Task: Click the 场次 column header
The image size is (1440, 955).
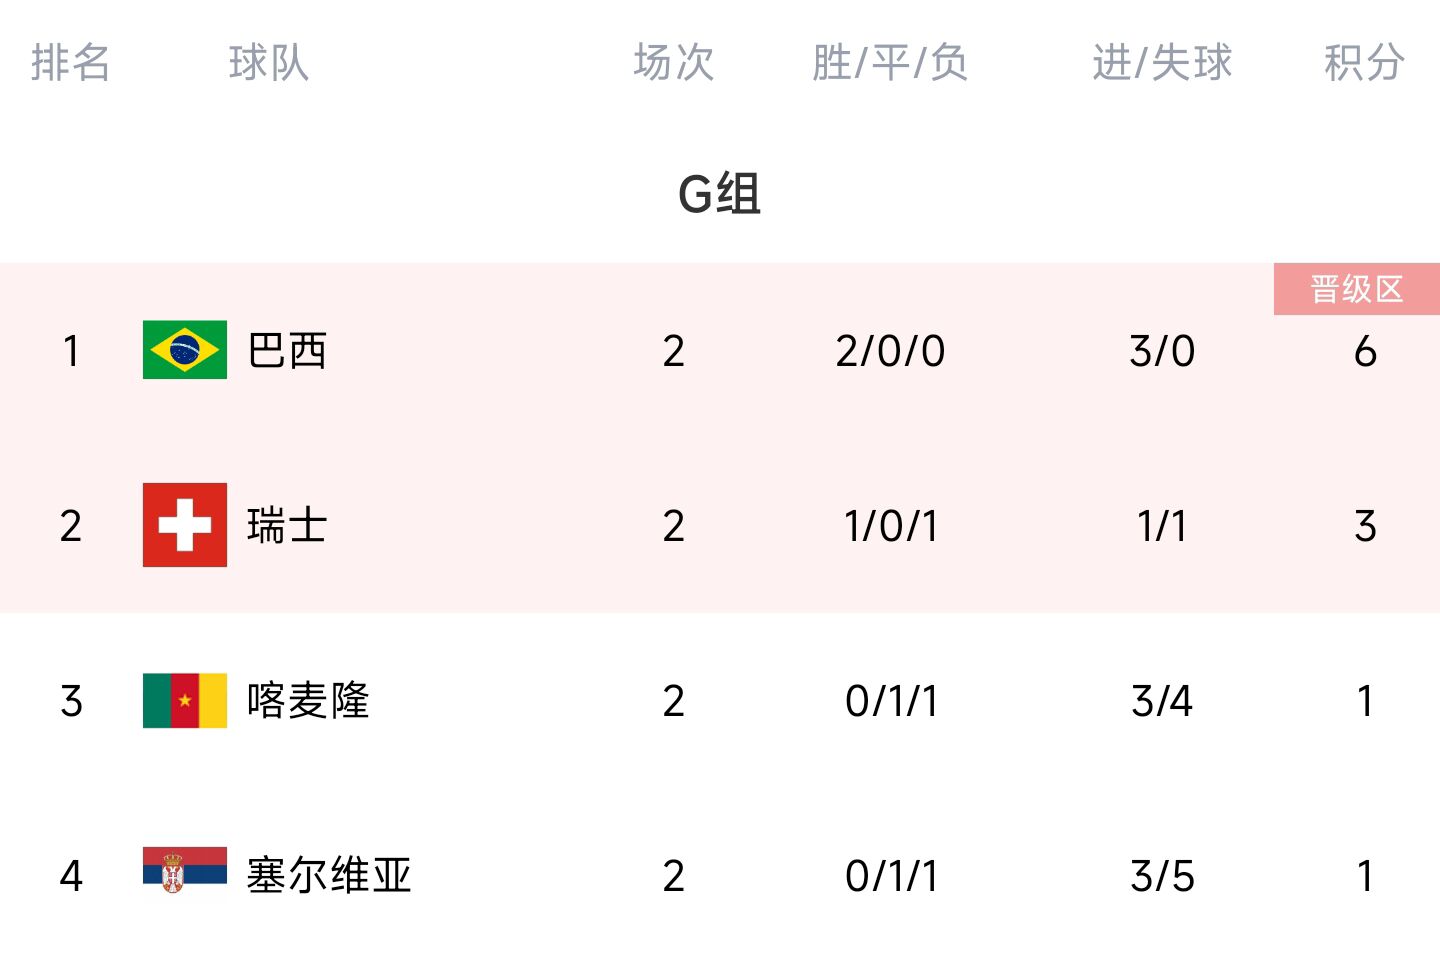Action: (674, 62)
